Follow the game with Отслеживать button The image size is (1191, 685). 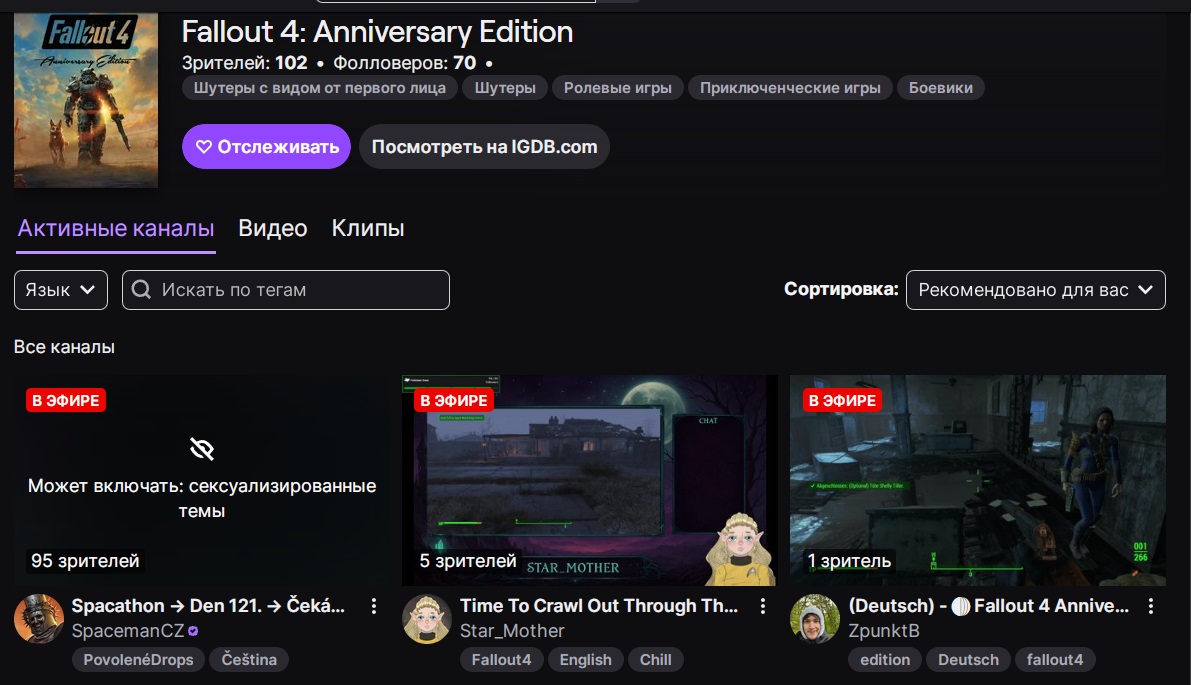pos(267,147)
